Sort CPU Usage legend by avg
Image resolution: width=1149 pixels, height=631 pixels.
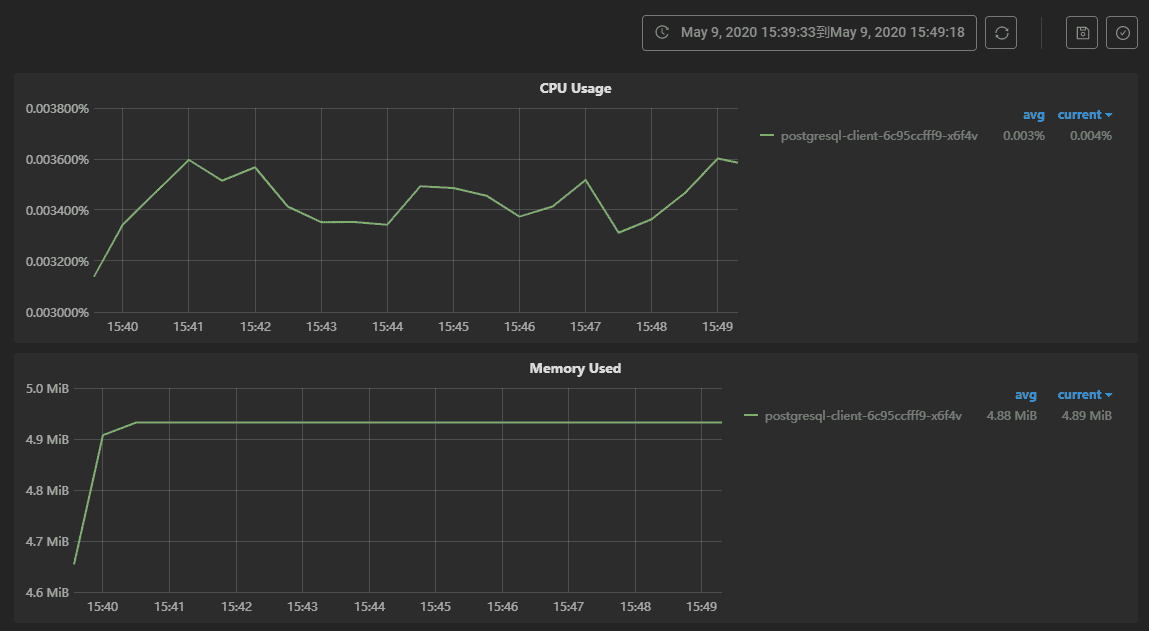(x=1033, y=115)
